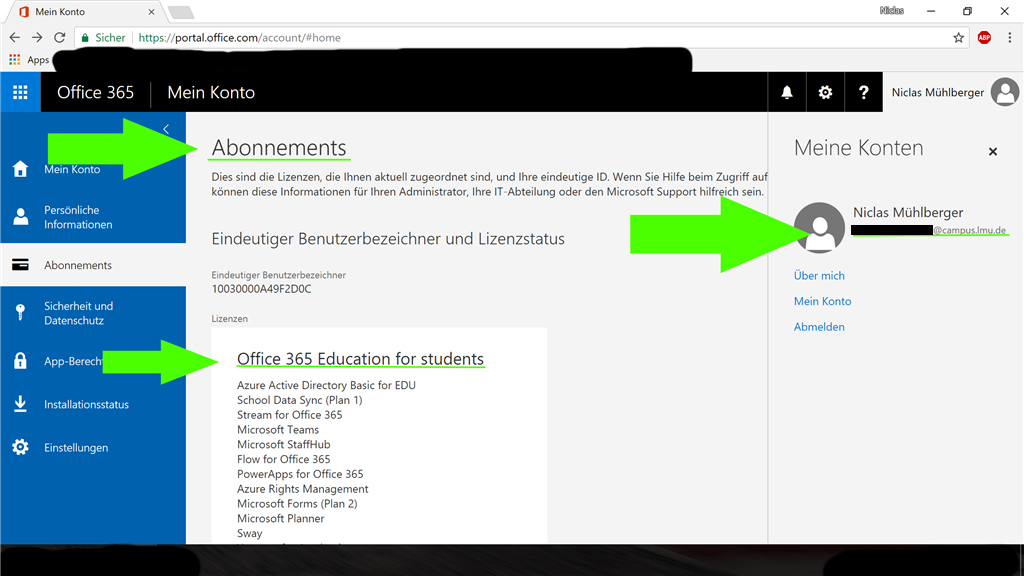1024x576 pixels.
Task: Click the 'Azure Rights Management' entry
Action: 302,489
